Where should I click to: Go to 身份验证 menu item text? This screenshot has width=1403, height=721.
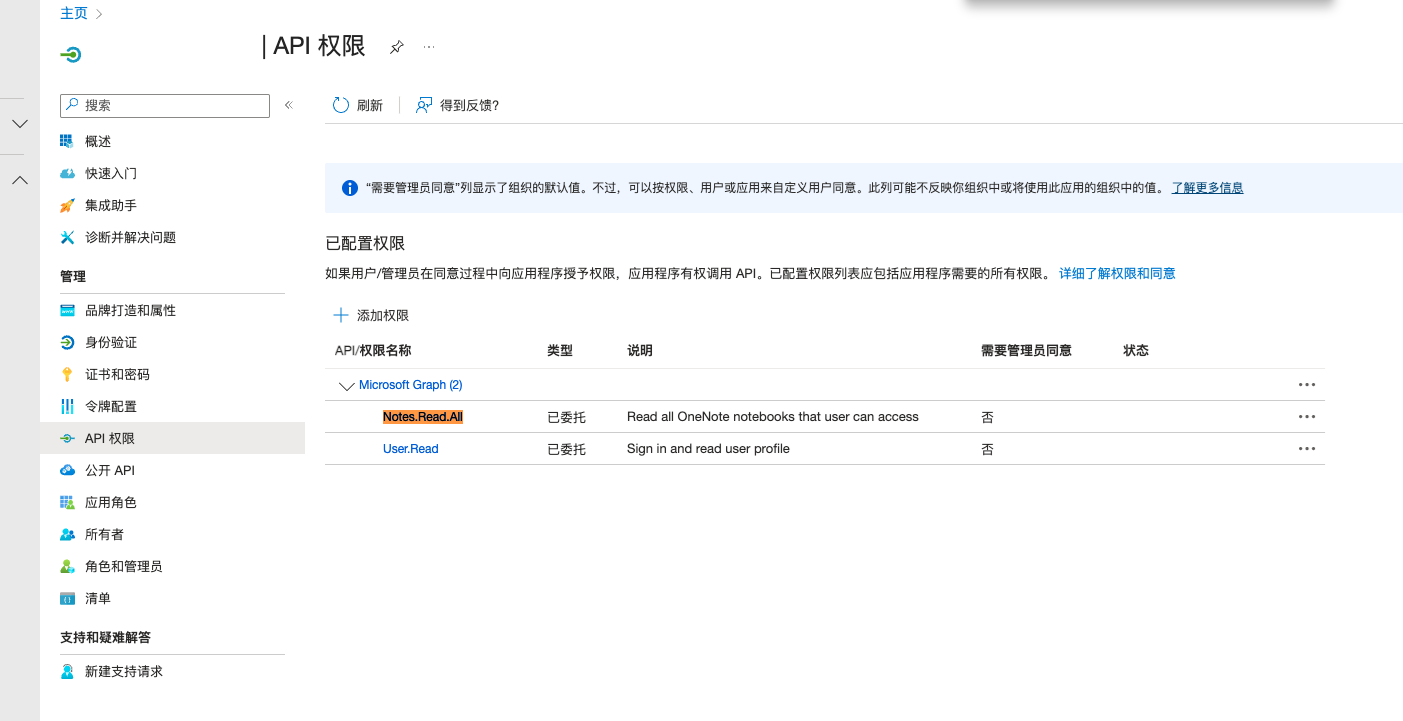pos(111,342)
